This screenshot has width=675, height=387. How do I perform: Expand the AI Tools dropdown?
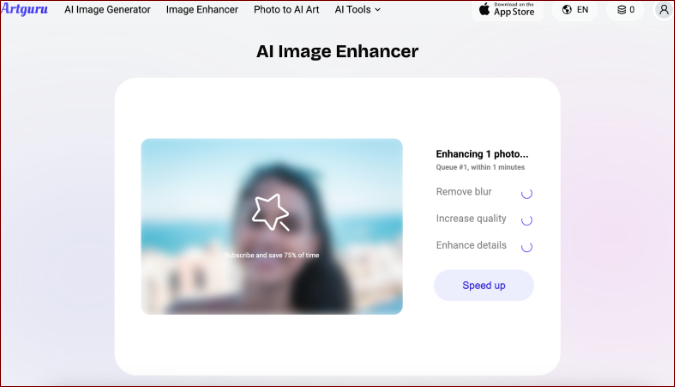click(357, 9)
